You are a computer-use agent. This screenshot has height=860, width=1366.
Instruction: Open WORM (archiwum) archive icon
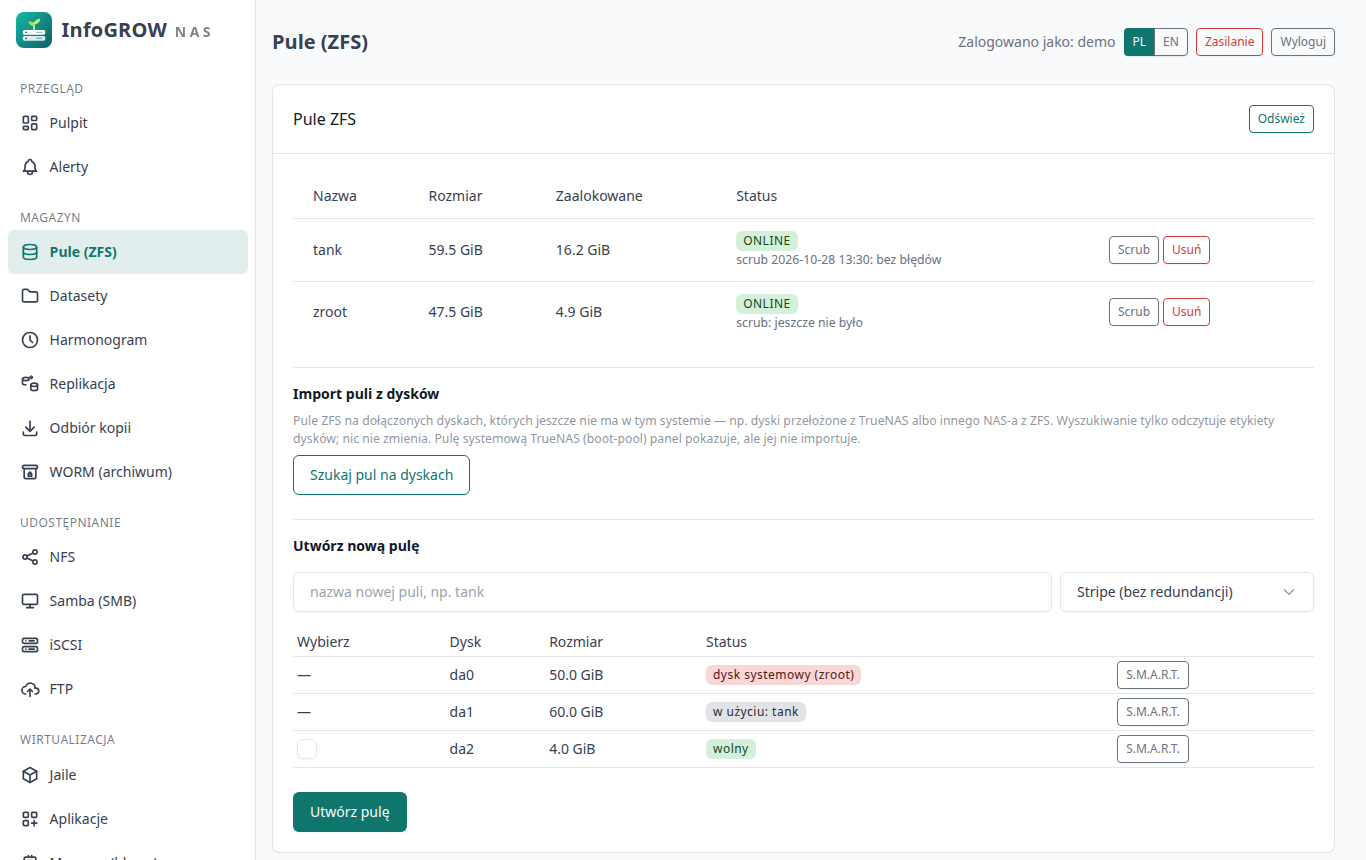coord(30,472)
